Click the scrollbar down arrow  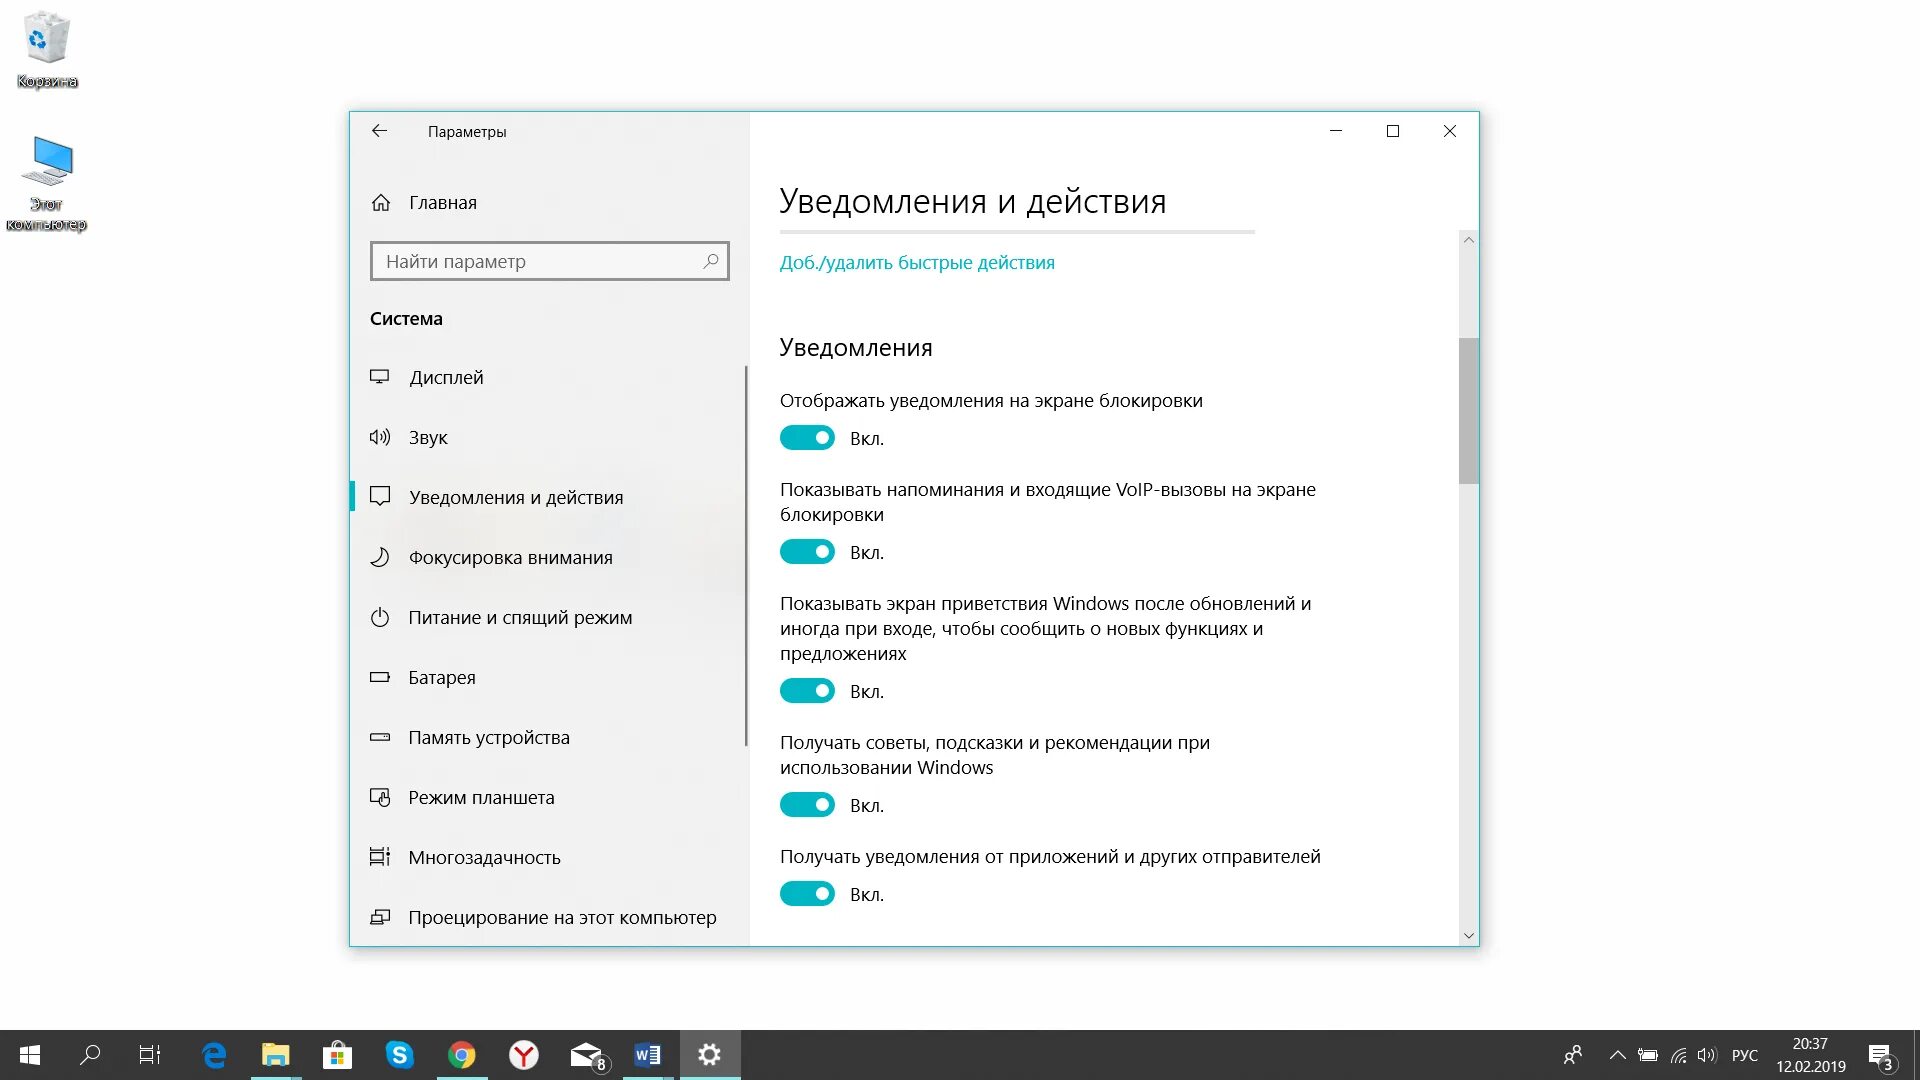pyautogui.click(x=1468, y=935)
